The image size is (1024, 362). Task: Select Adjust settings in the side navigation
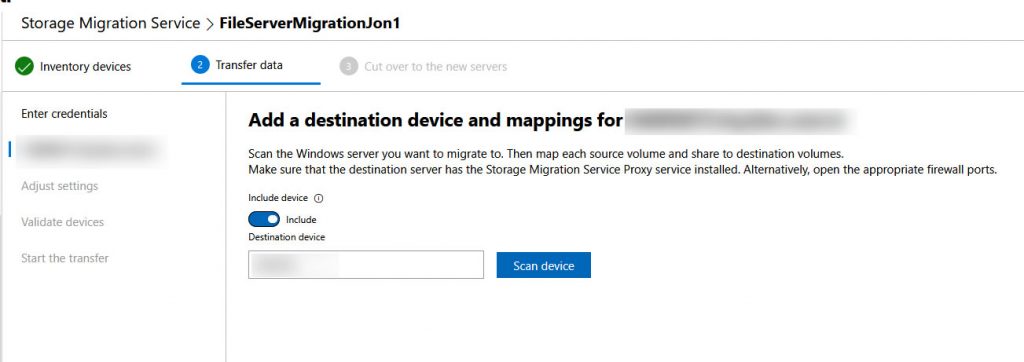click(59, 186)
